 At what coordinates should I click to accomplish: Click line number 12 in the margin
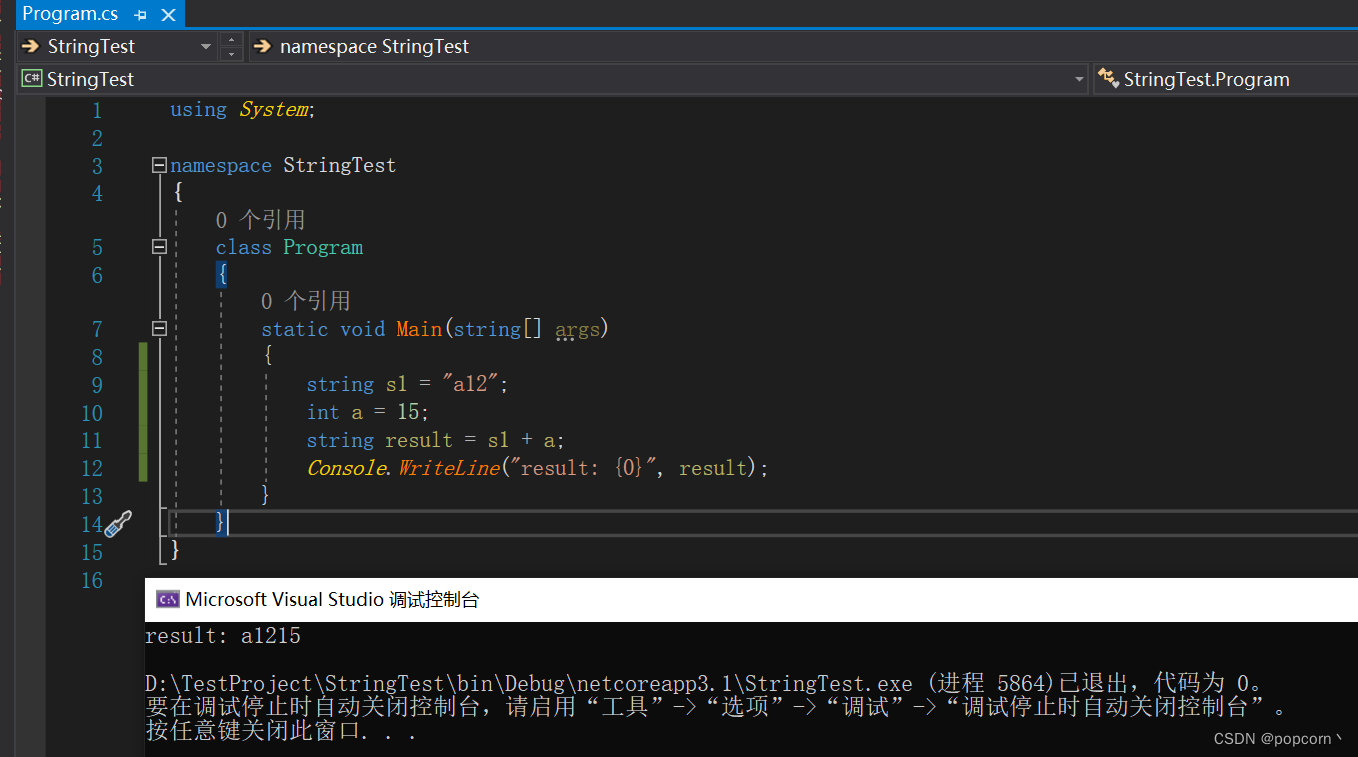pyautogui.click(x=92, y=468)
